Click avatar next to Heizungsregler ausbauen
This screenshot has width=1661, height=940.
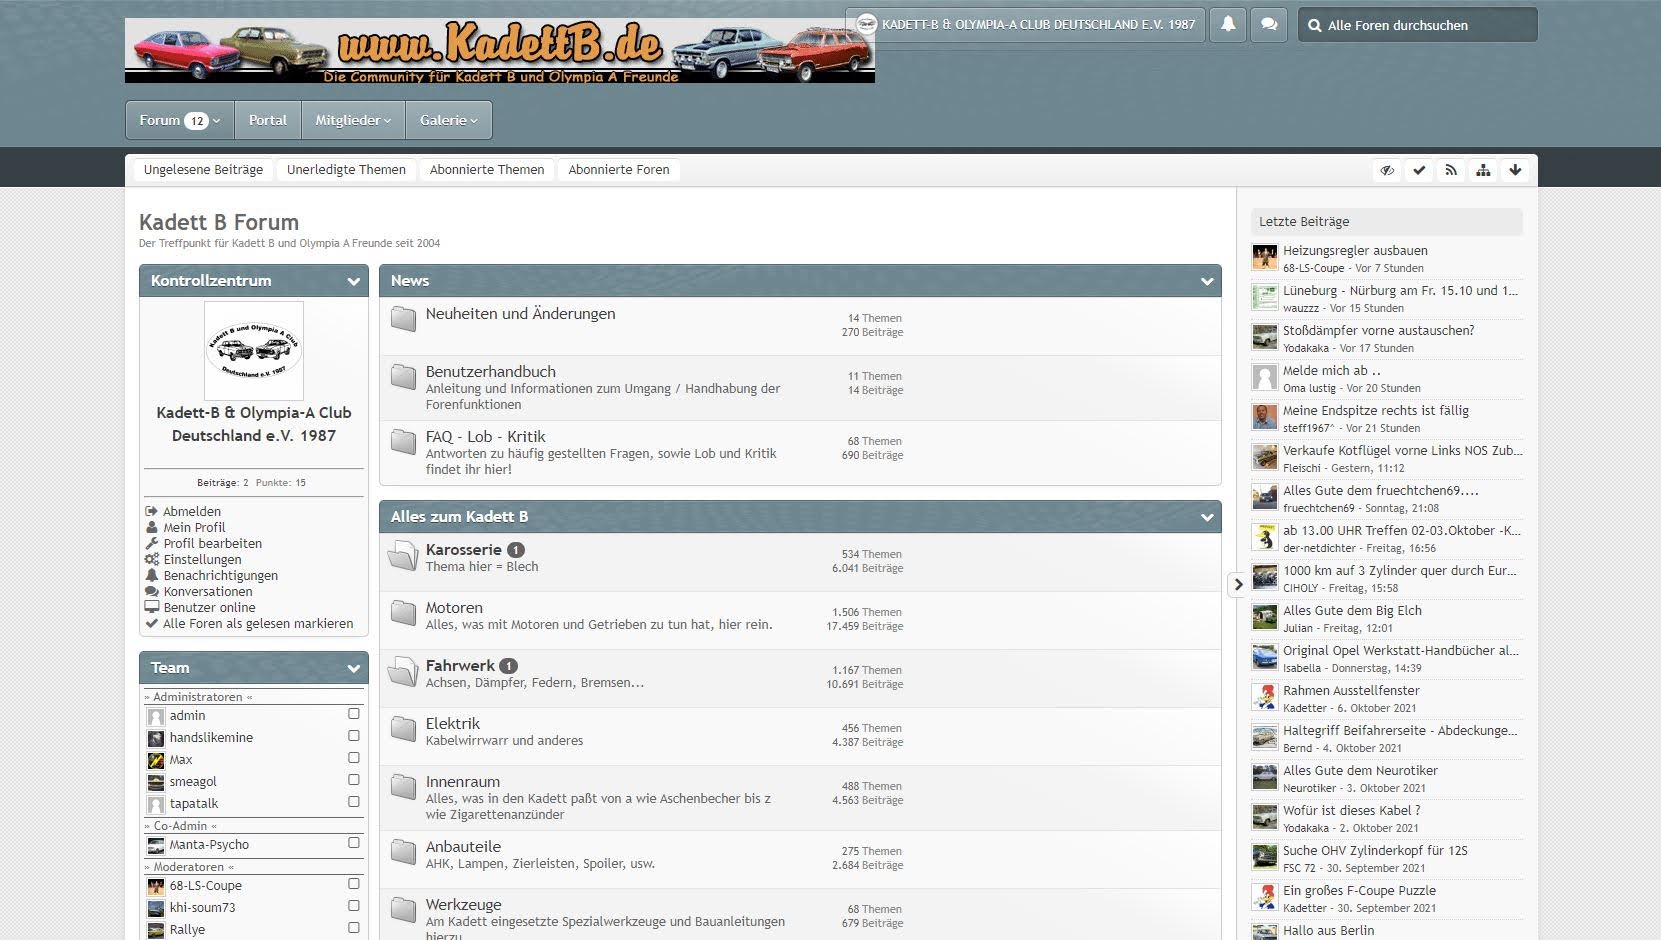(x=1264, y=258)
